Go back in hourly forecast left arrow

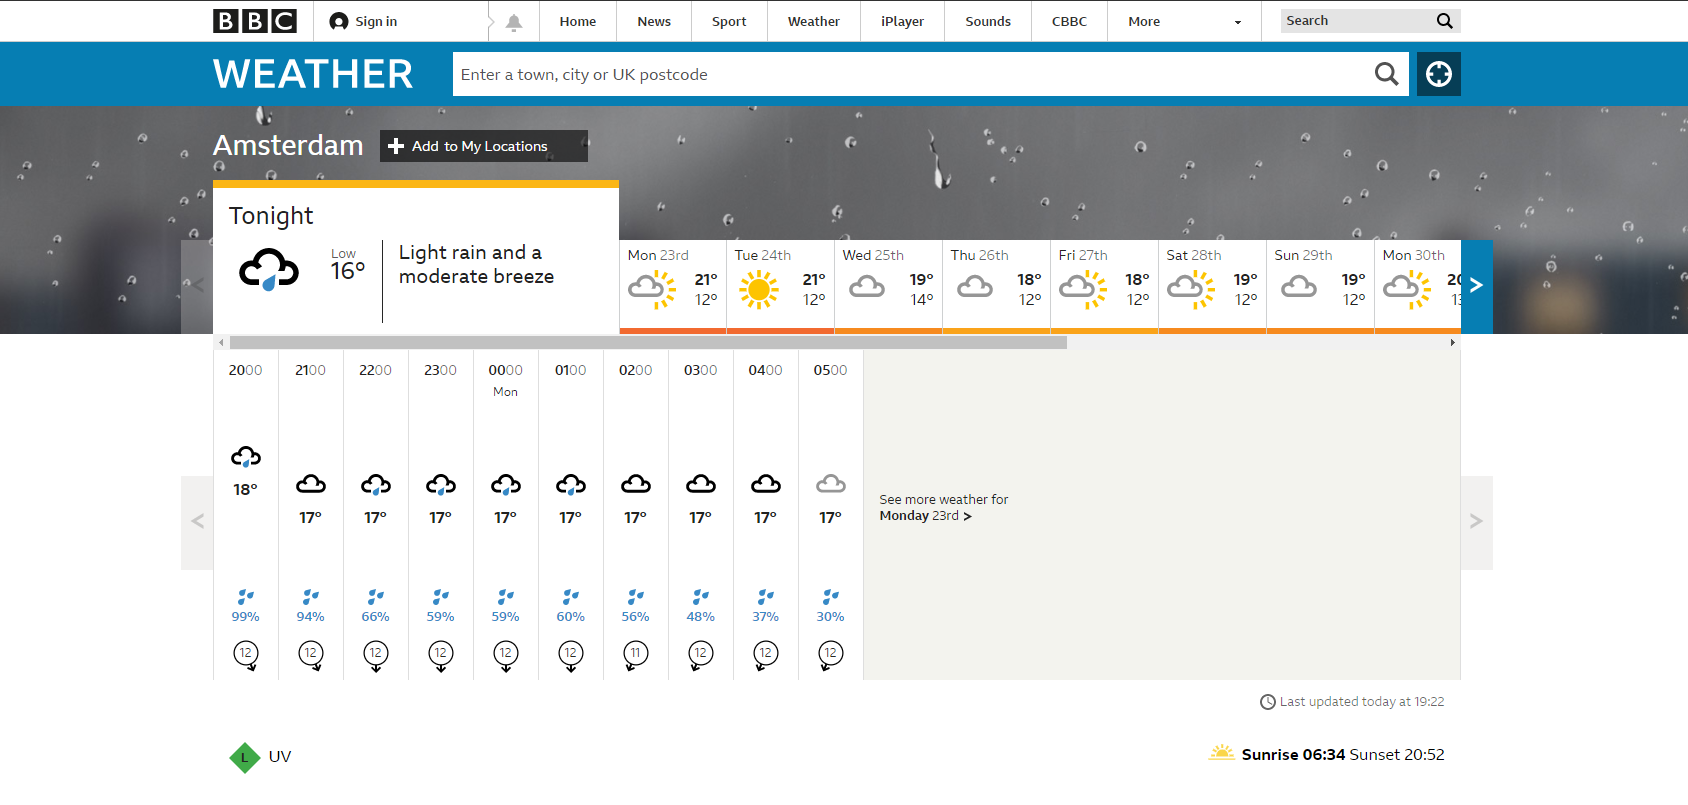(x=197, y=522)
